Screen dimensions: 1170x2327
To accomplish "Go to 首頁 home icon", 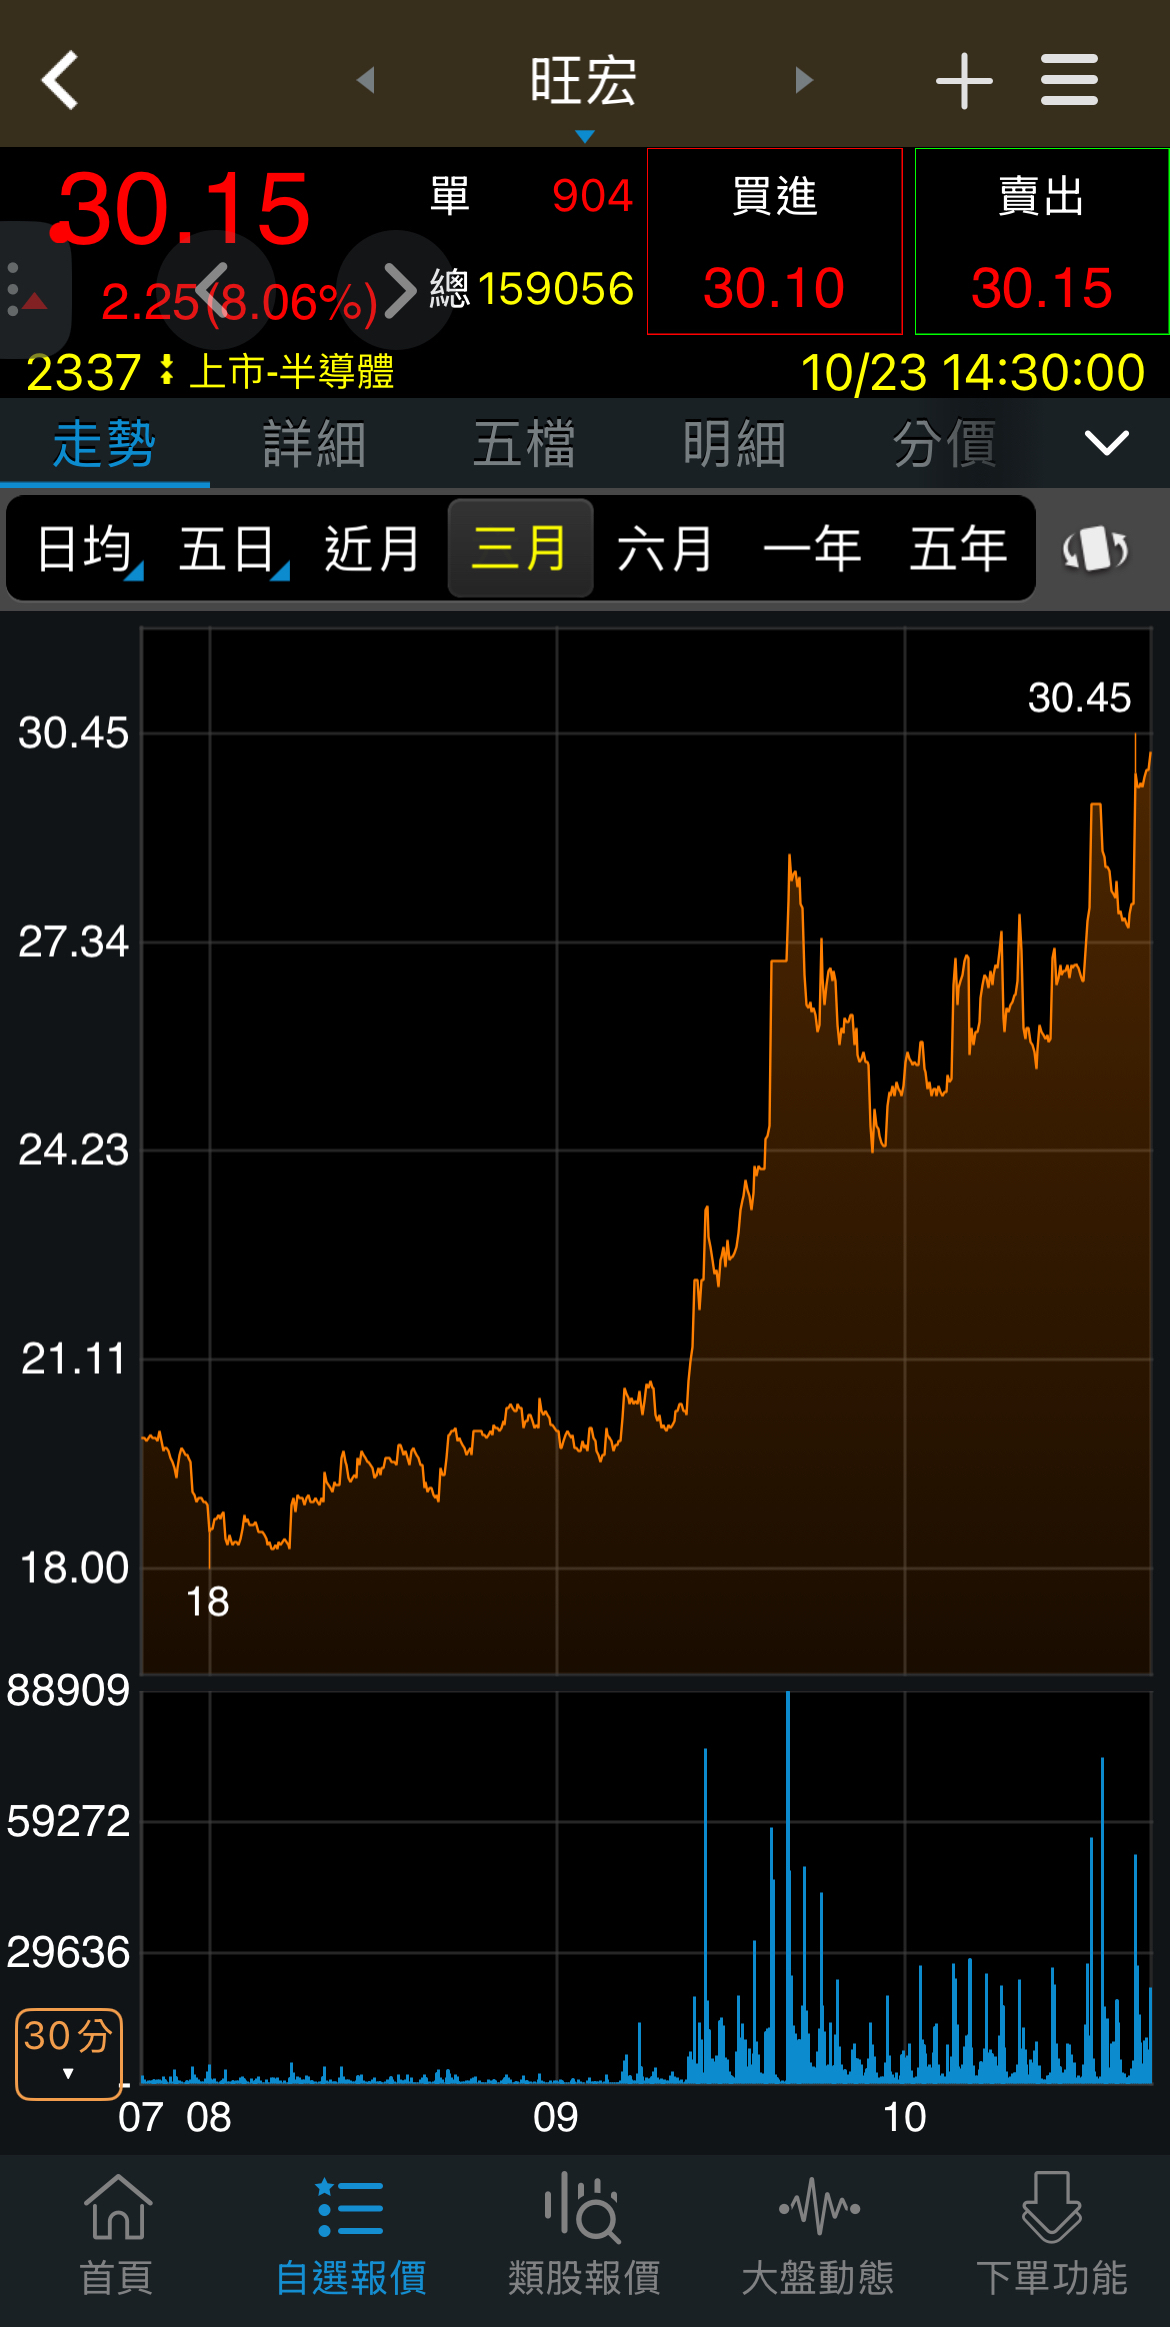I will pos(117,2236).
